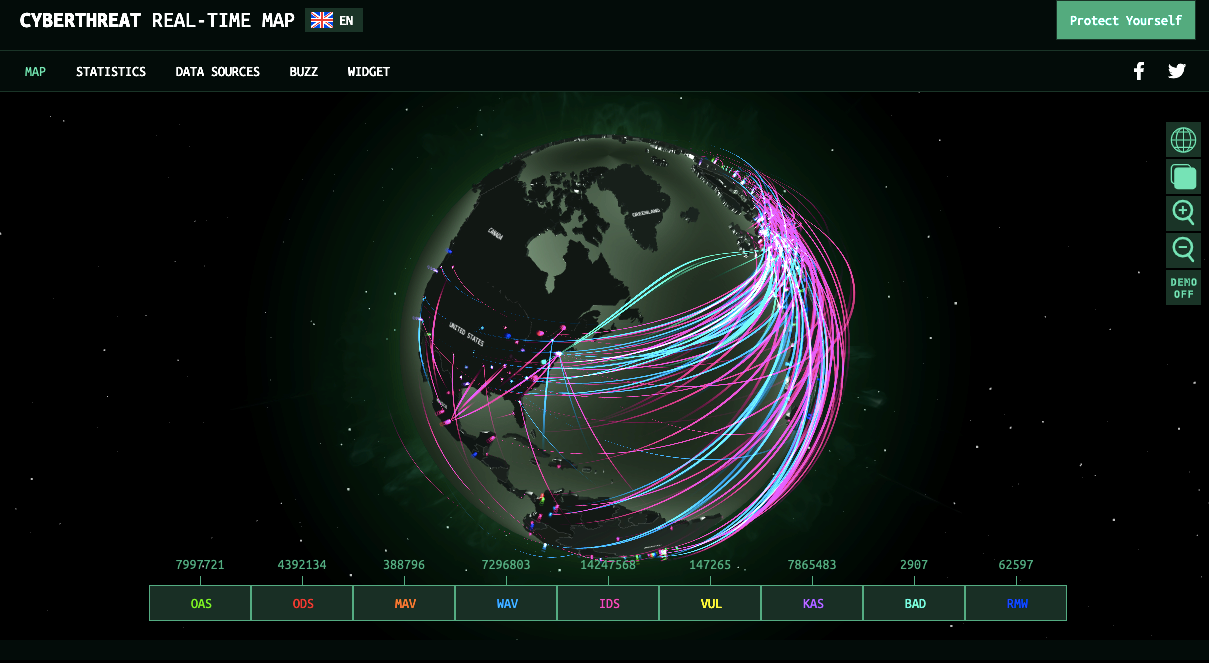Zoom out of the globe
1209x663 pixels.
tap(1183, 250)
